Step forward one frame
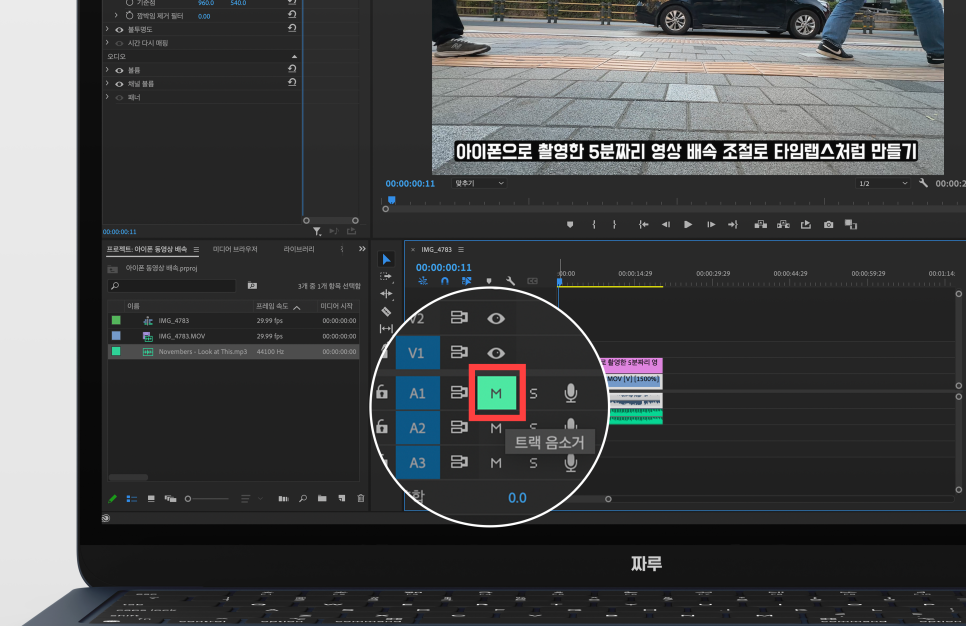 tap(710, 225)
